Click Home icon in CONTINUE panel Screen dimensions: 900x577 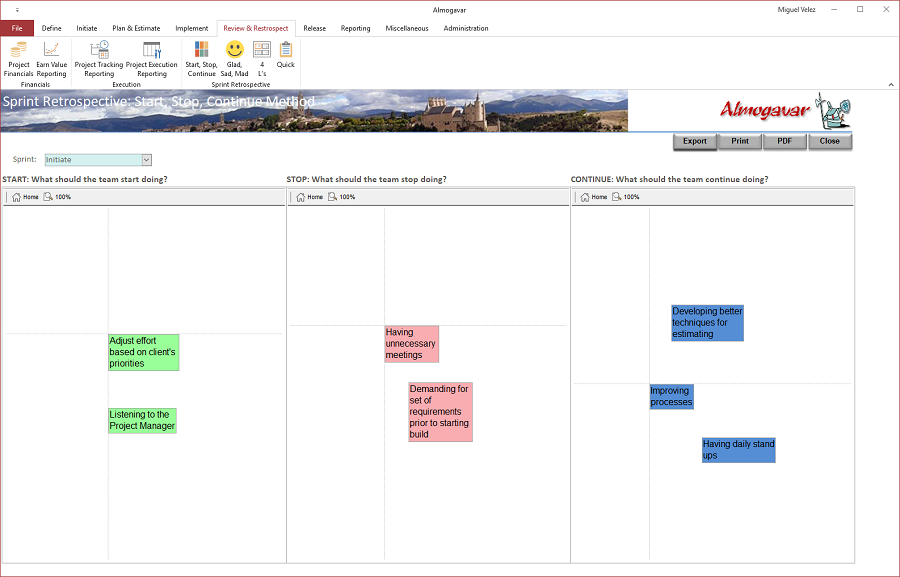coord(593,197)
